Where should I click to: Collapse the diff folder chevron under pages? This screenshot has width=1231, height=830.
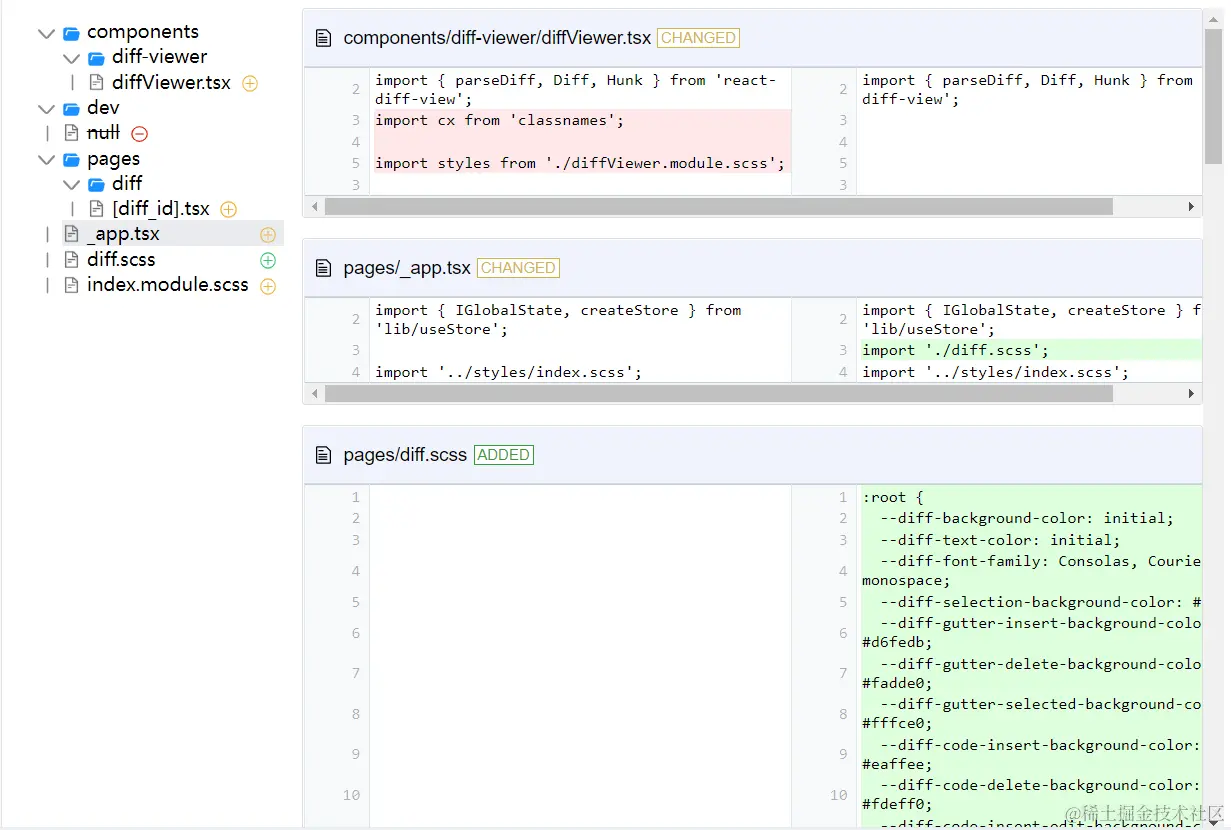coord(71,185)
